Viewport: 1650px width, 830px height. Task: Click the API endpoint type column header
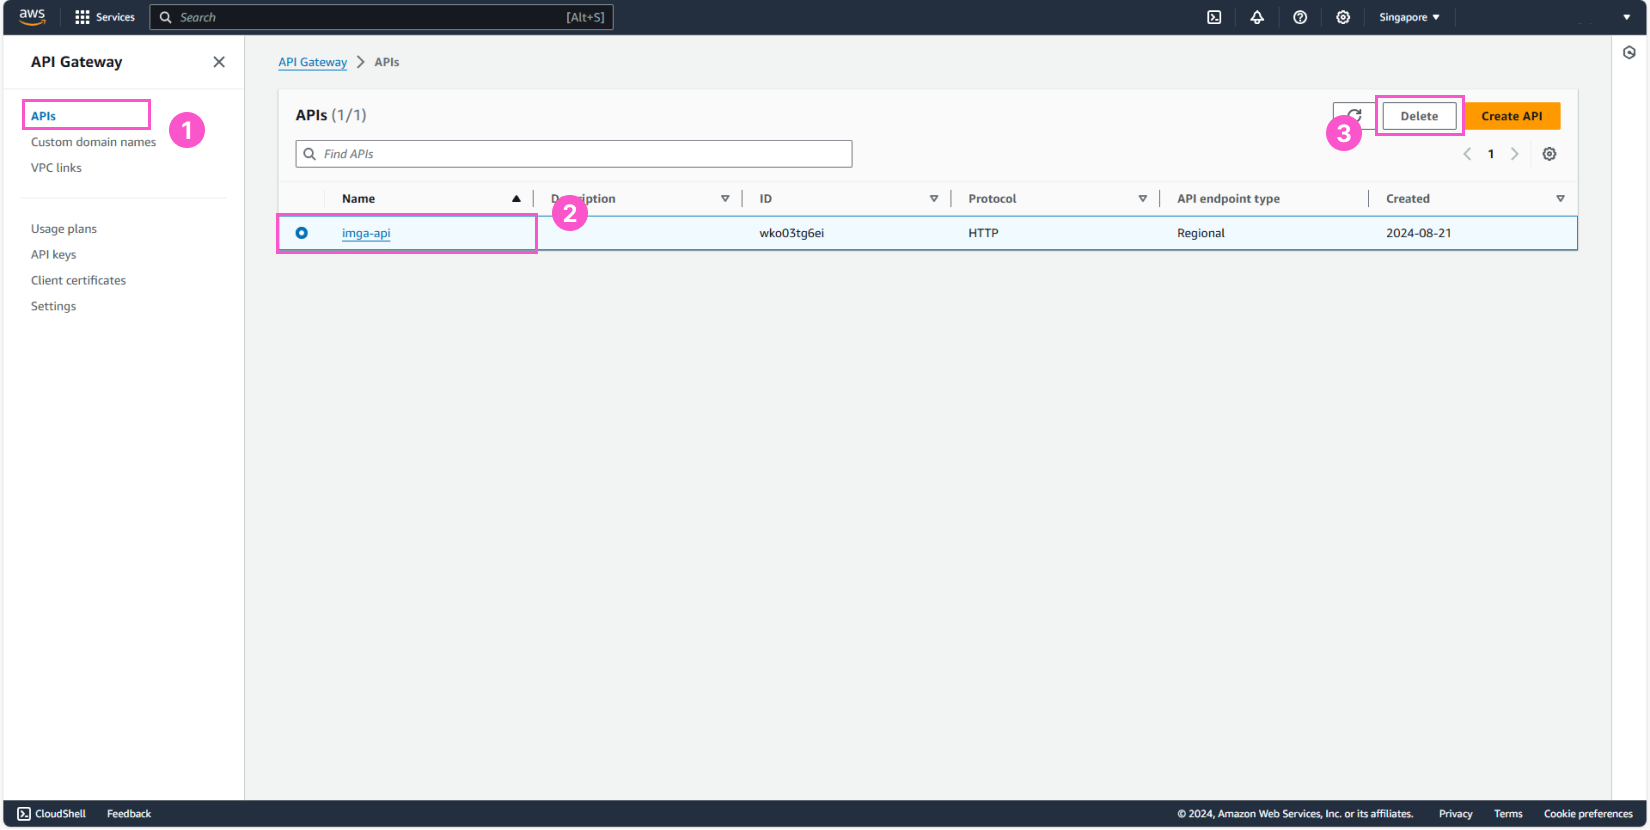tap(1228, 199)
